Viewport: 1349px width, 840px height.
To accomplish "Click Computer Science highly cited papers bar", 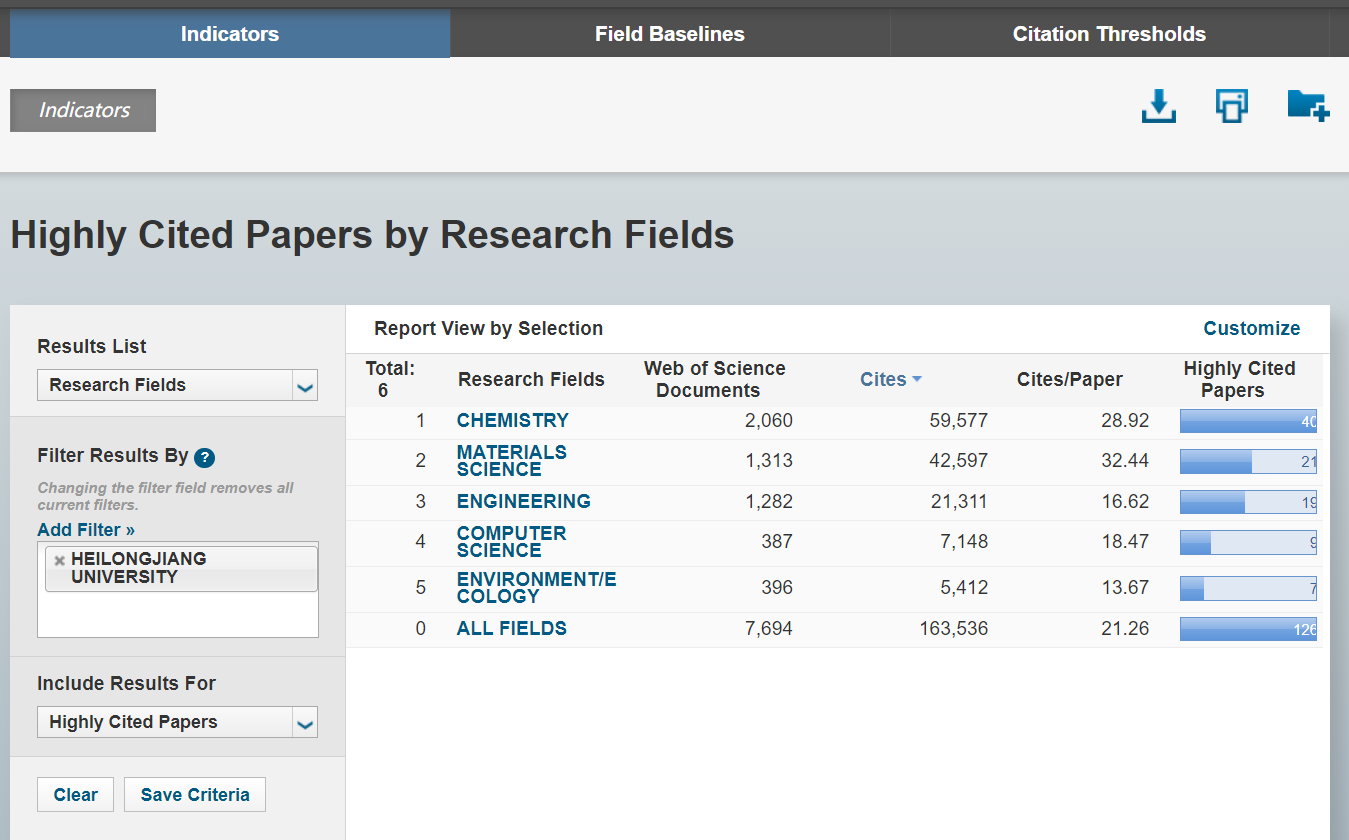I will [1248, 542].
